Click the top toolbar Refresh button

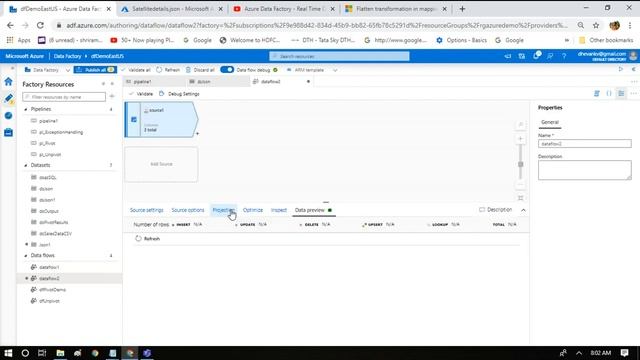pos(168,70)
